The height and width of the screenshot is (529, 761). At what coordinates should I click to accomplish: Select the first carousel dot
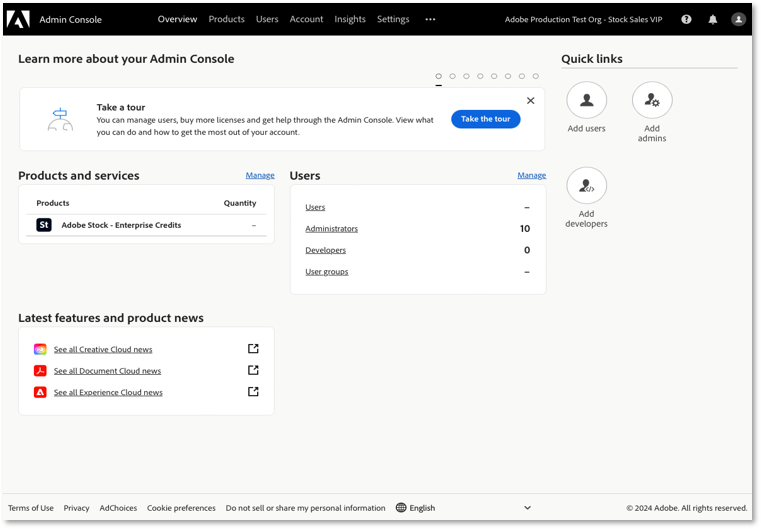click(439, 76)
